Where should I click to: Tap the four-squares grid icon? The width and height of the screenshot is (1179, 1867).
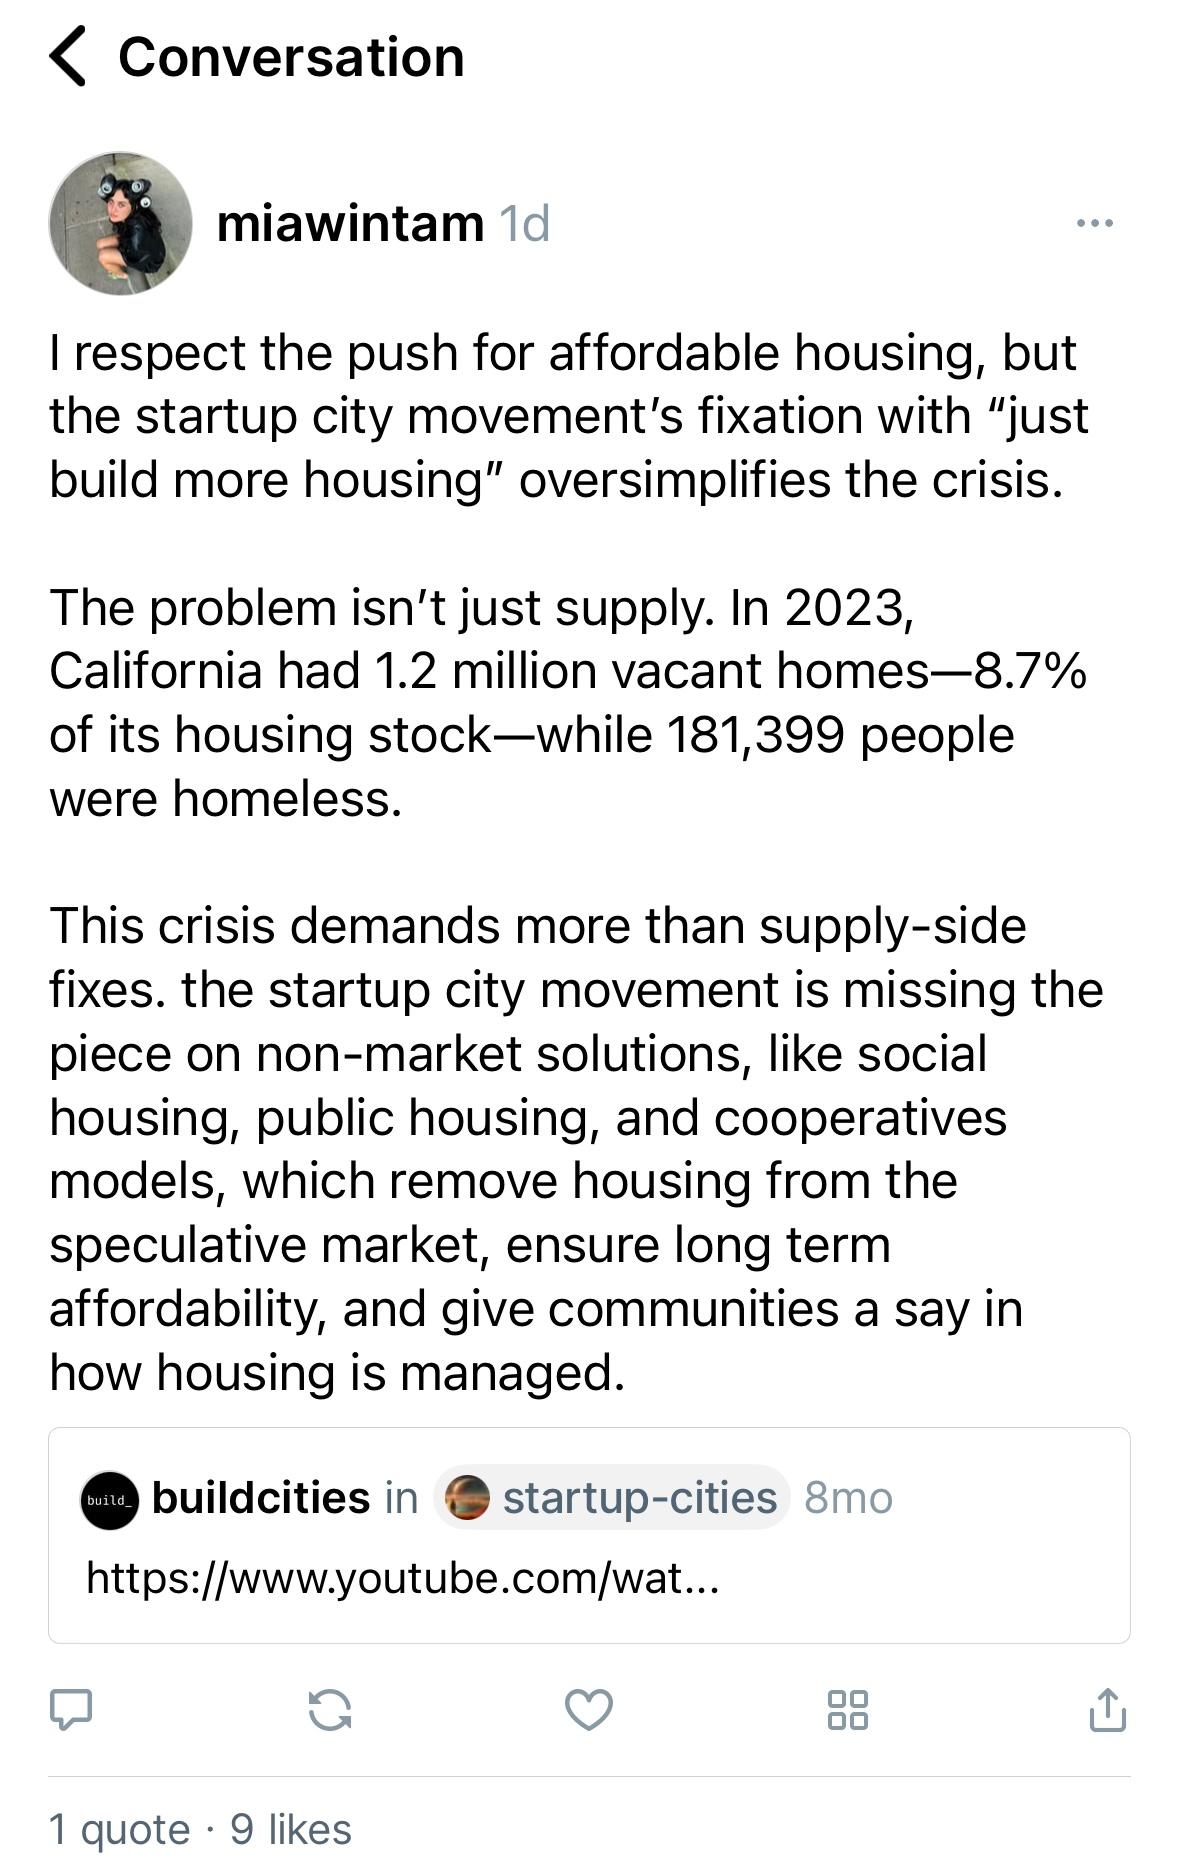[848, 1708]
